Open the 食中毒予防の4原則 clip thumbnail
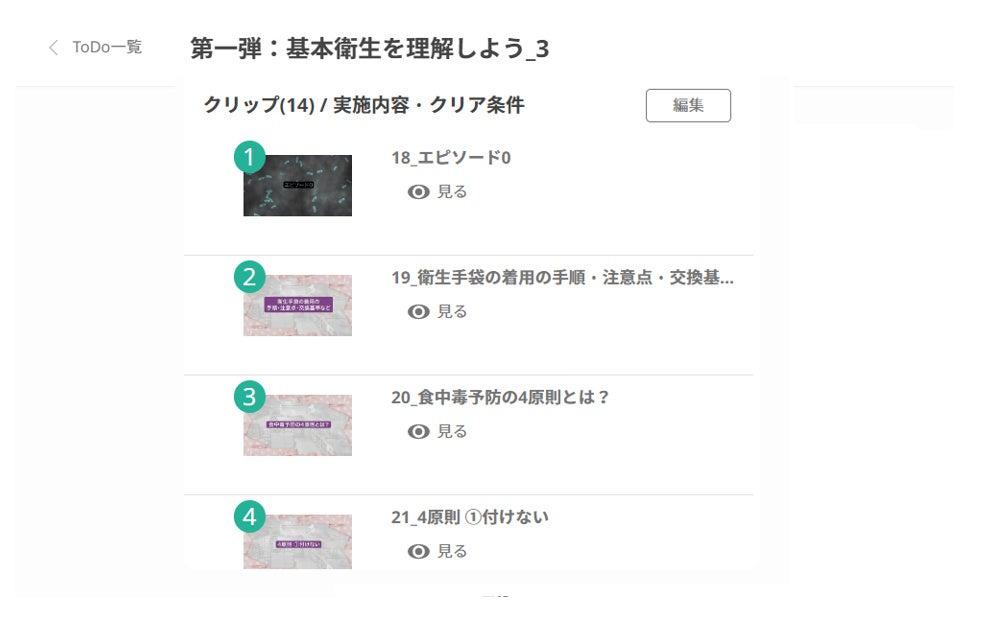The width and height of the screenshot is (987, 624). point(298,426)
